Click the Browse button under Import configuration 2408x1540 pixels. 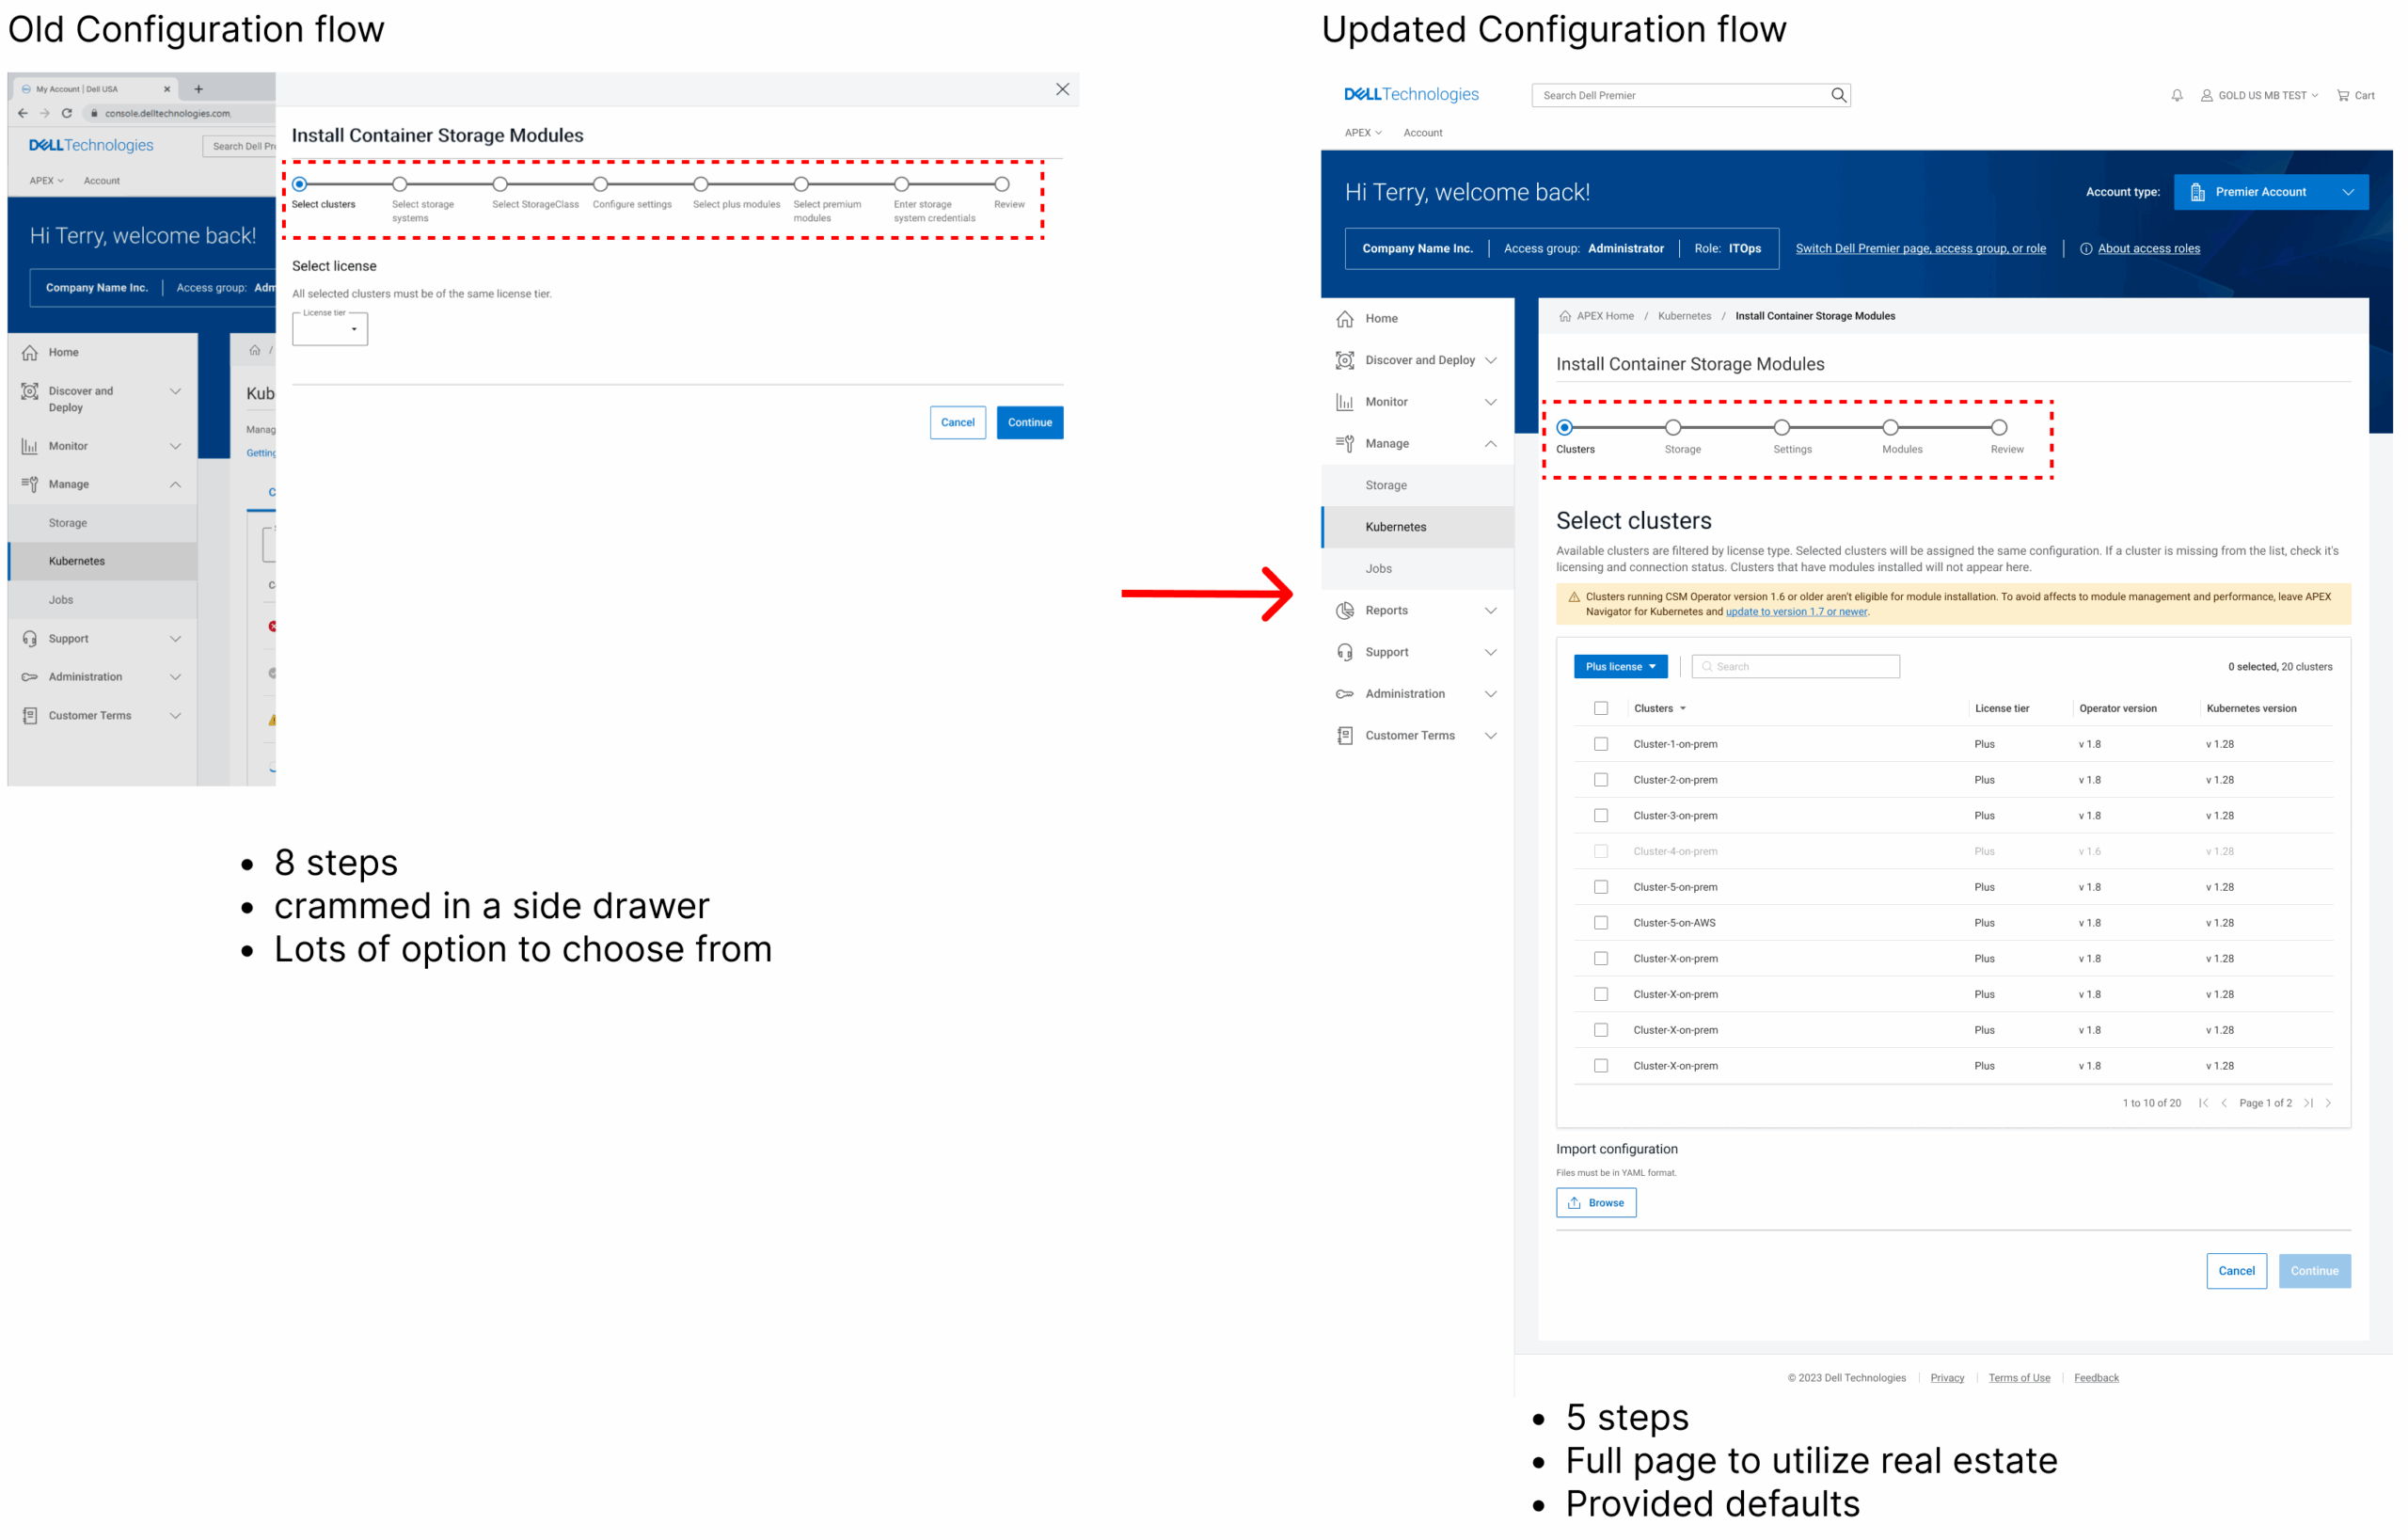[1596, 1203]
